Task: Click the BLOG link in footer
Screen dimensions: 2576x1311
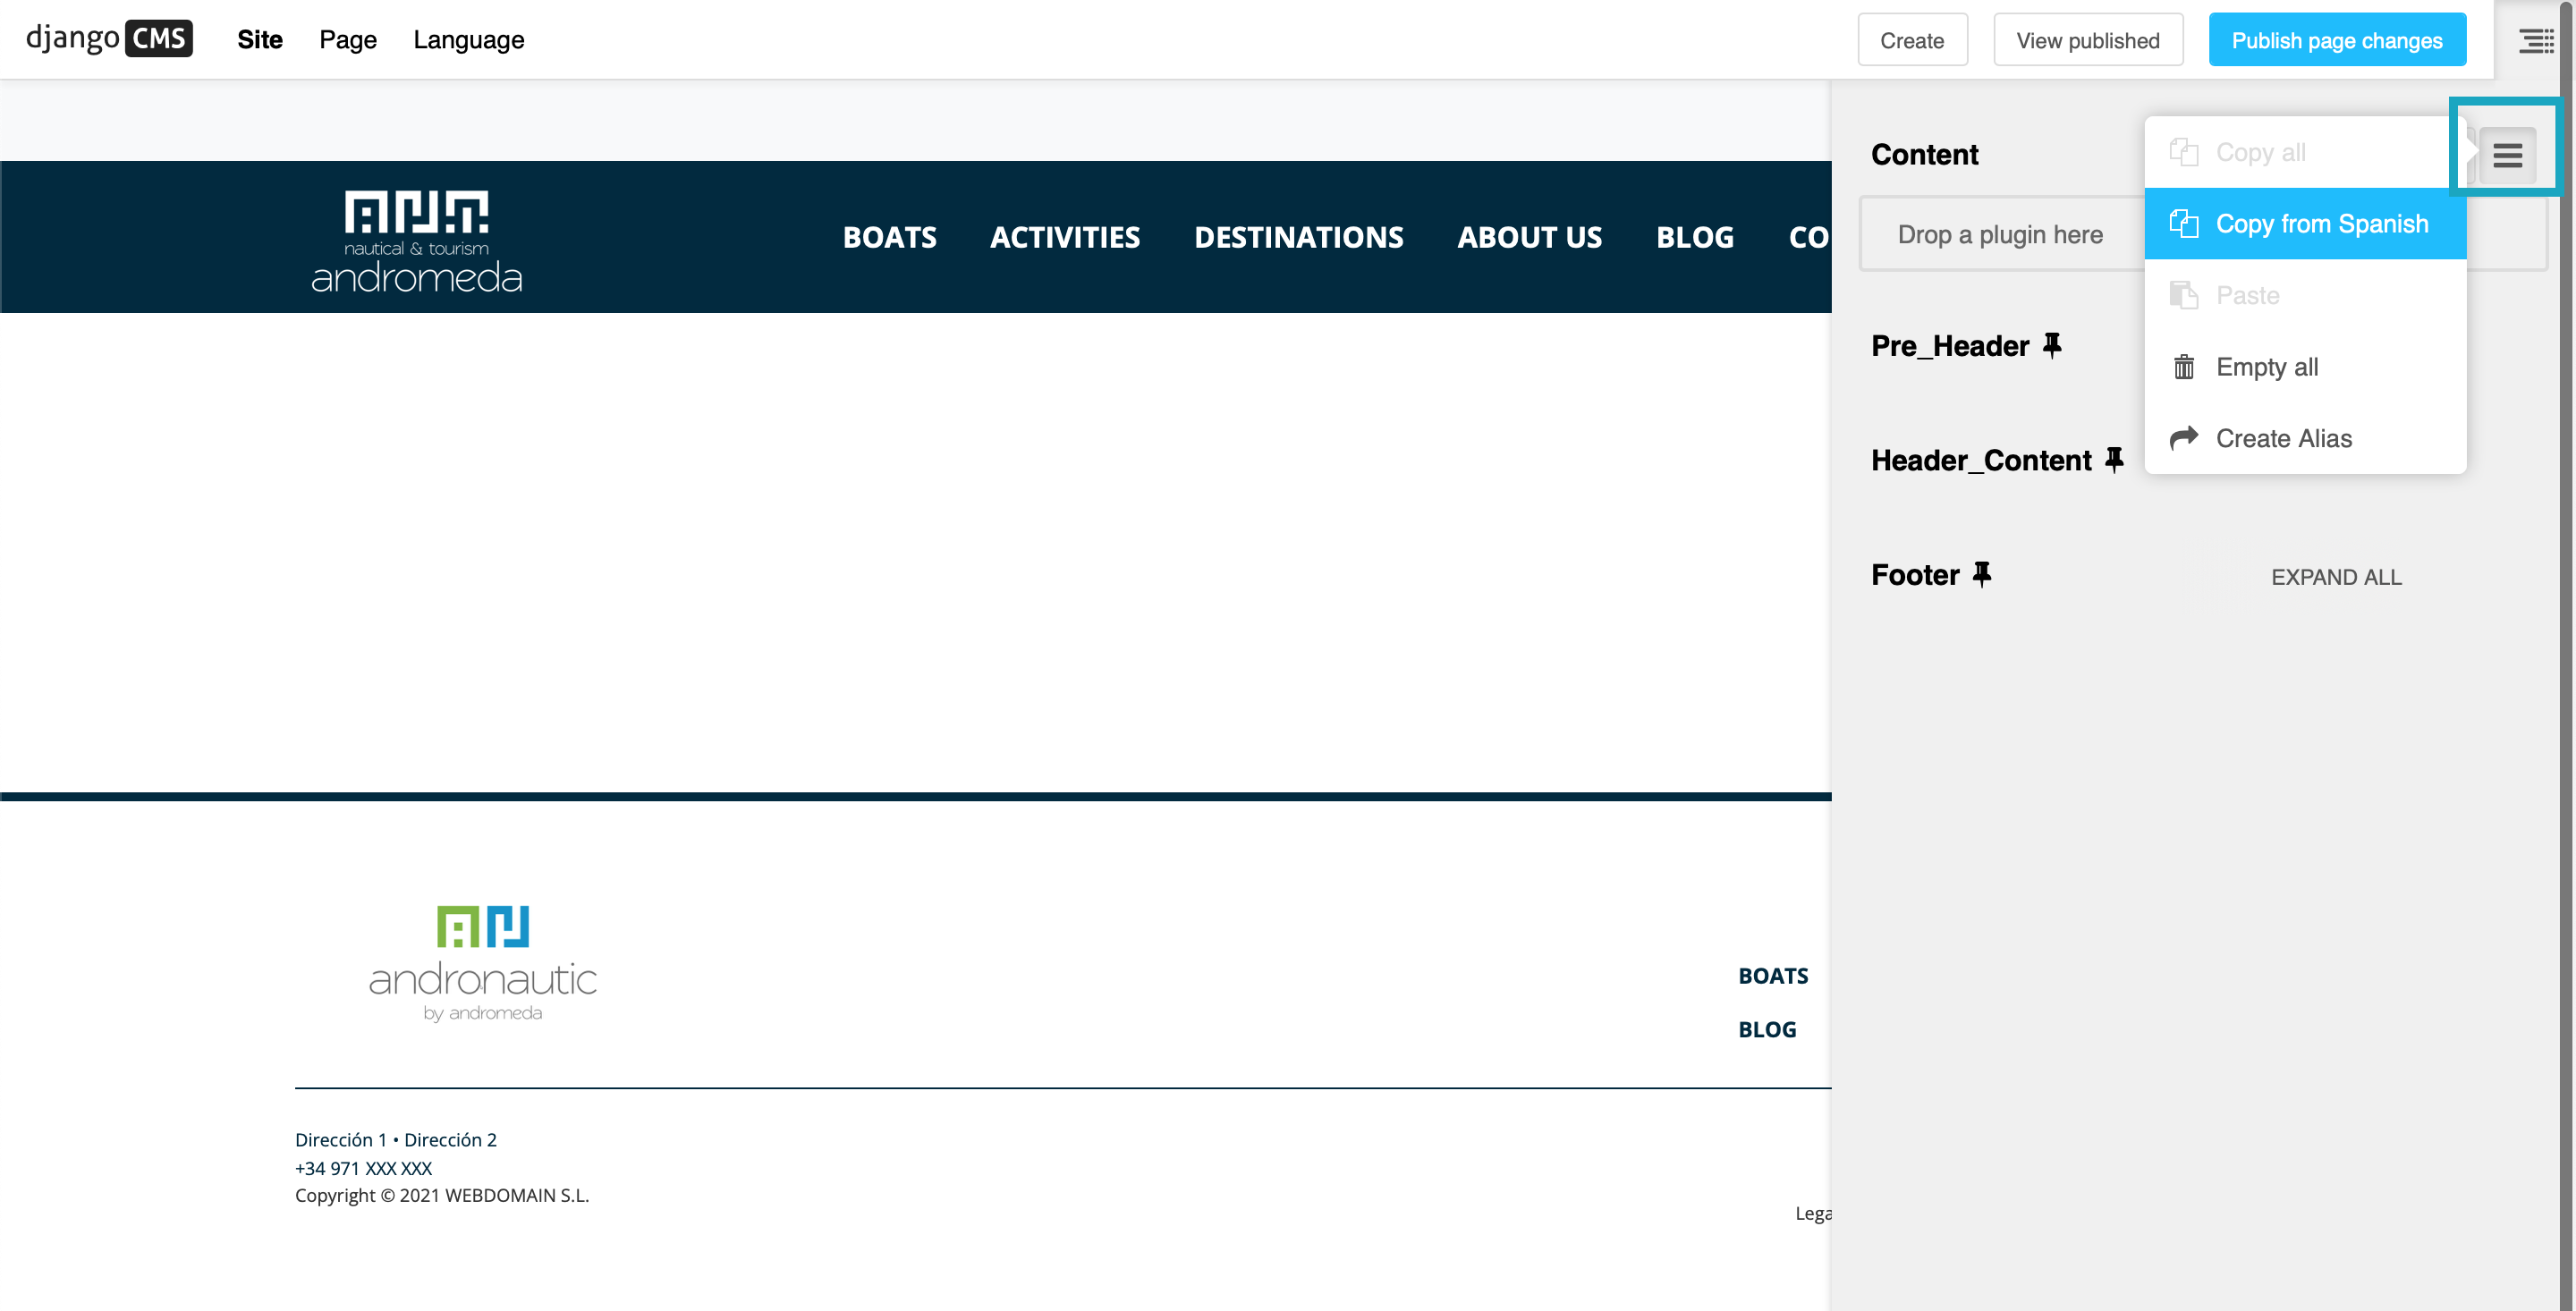Action: coord(1767,1030)
